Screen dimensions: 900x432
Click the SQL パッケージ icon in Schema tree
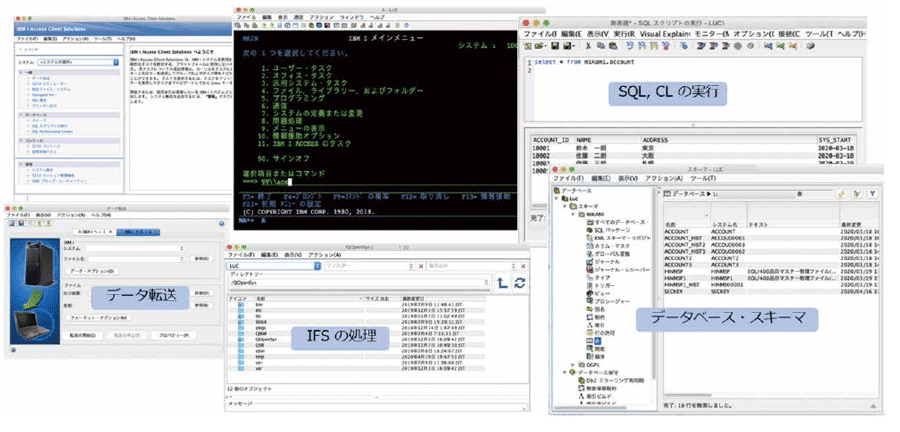click(589, 229)
